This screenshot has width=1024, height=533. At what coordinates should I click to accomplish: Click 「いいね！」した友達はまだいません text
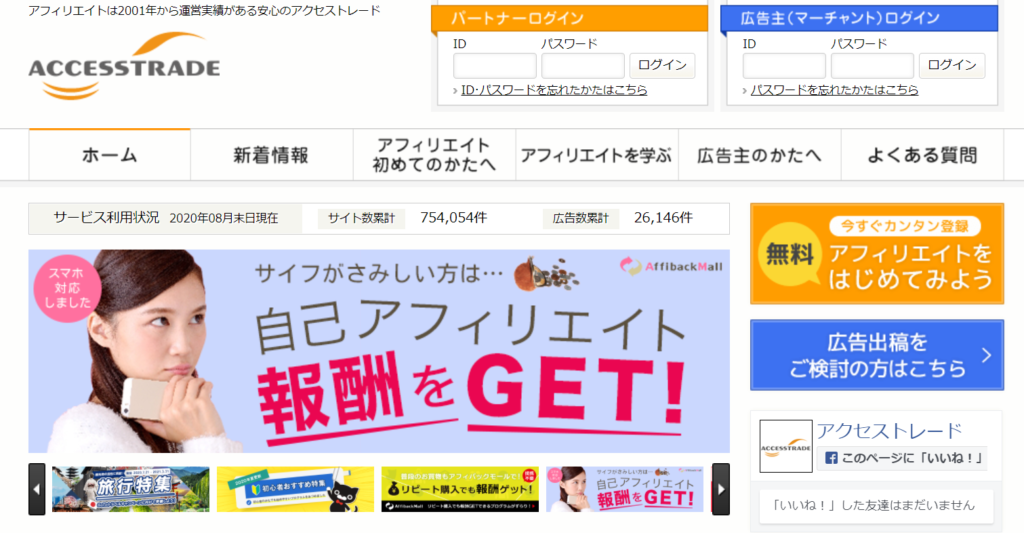(x=873, y=505)
